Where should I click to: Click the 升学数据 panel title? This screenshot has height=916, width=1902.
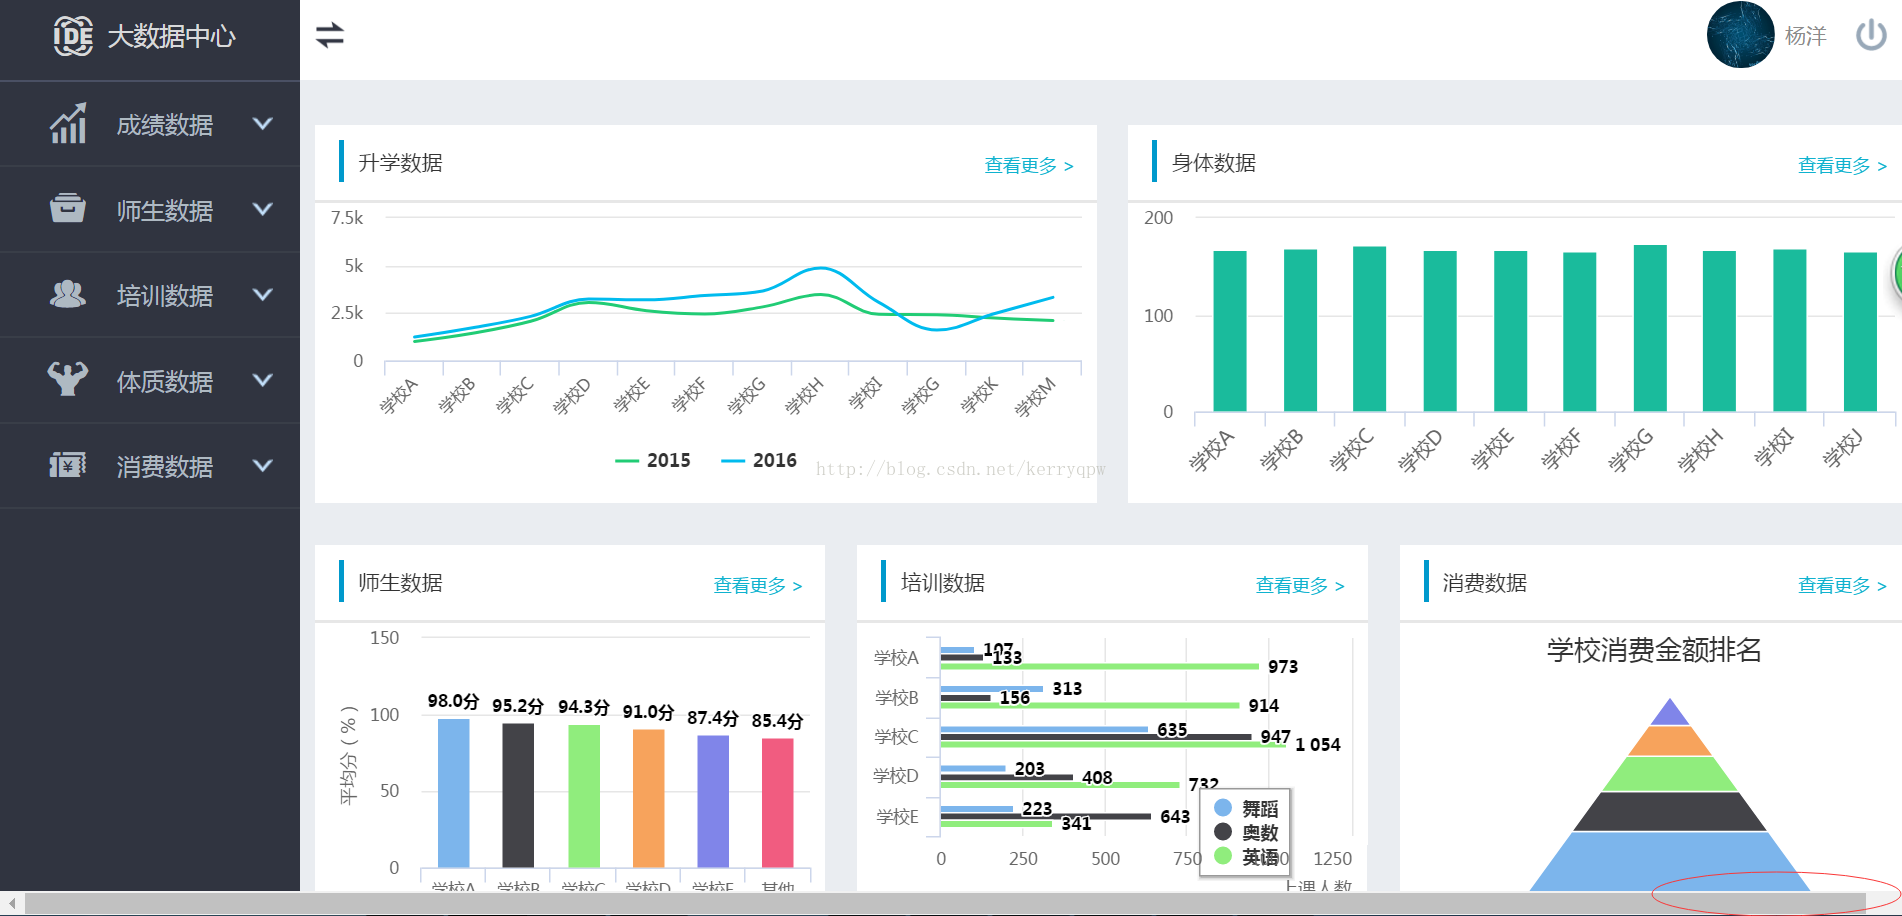tap(400, 163)
